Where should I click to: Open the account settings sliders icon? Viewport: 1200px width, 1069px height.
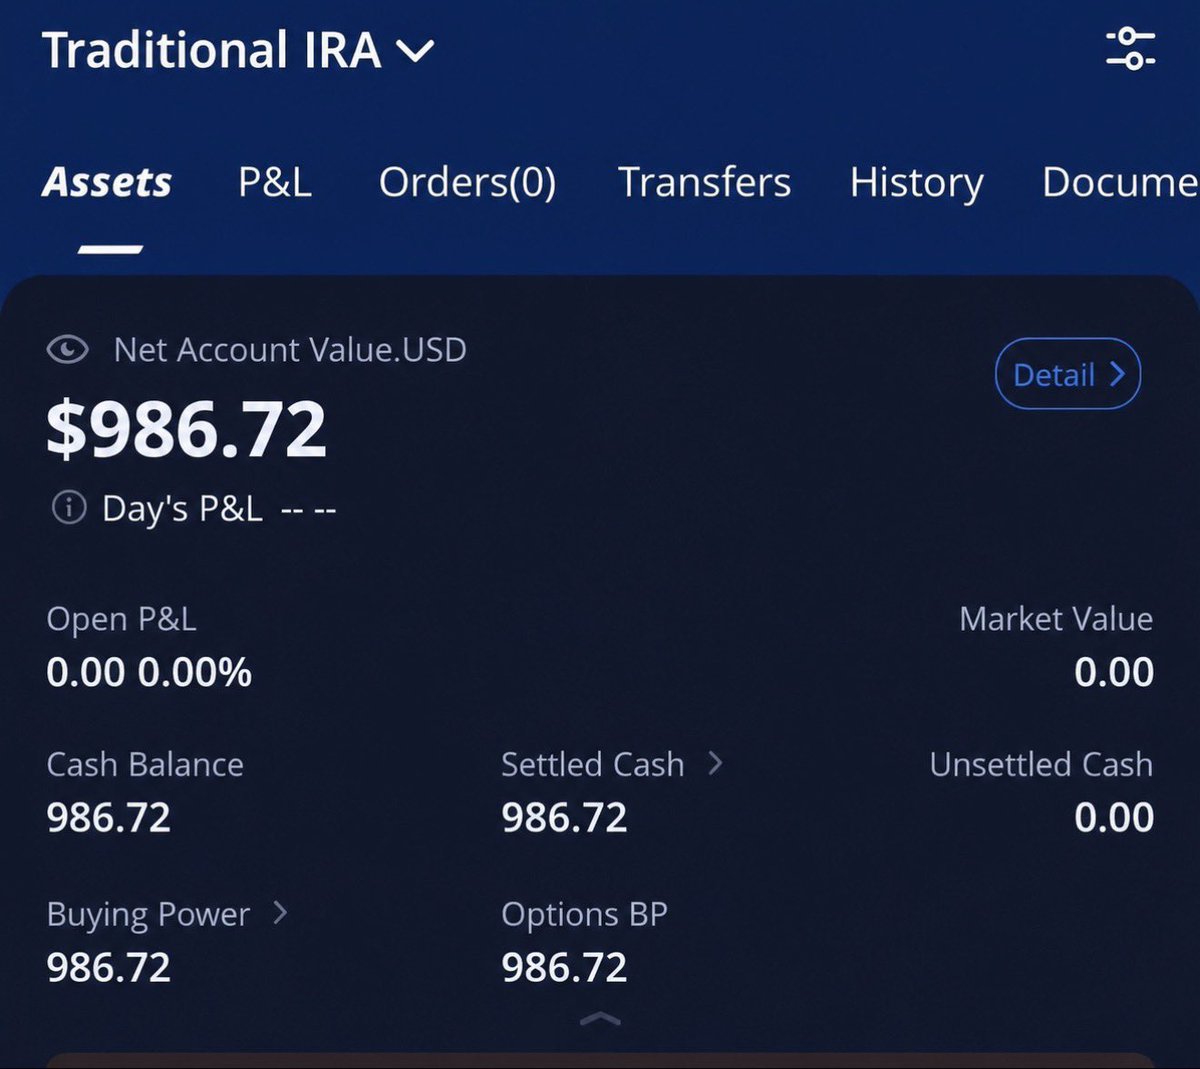1131,49
